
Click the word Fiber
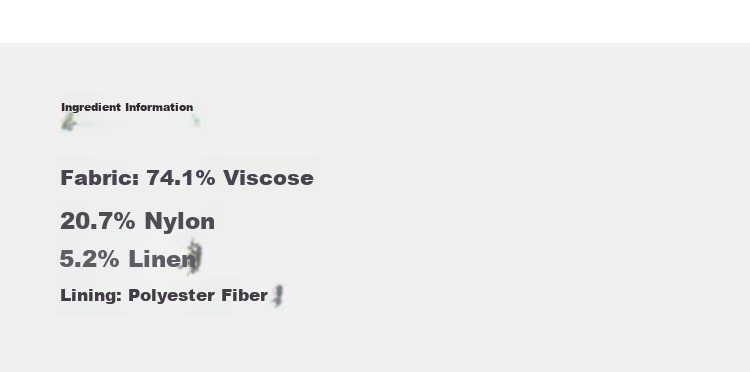coord(244,295)
